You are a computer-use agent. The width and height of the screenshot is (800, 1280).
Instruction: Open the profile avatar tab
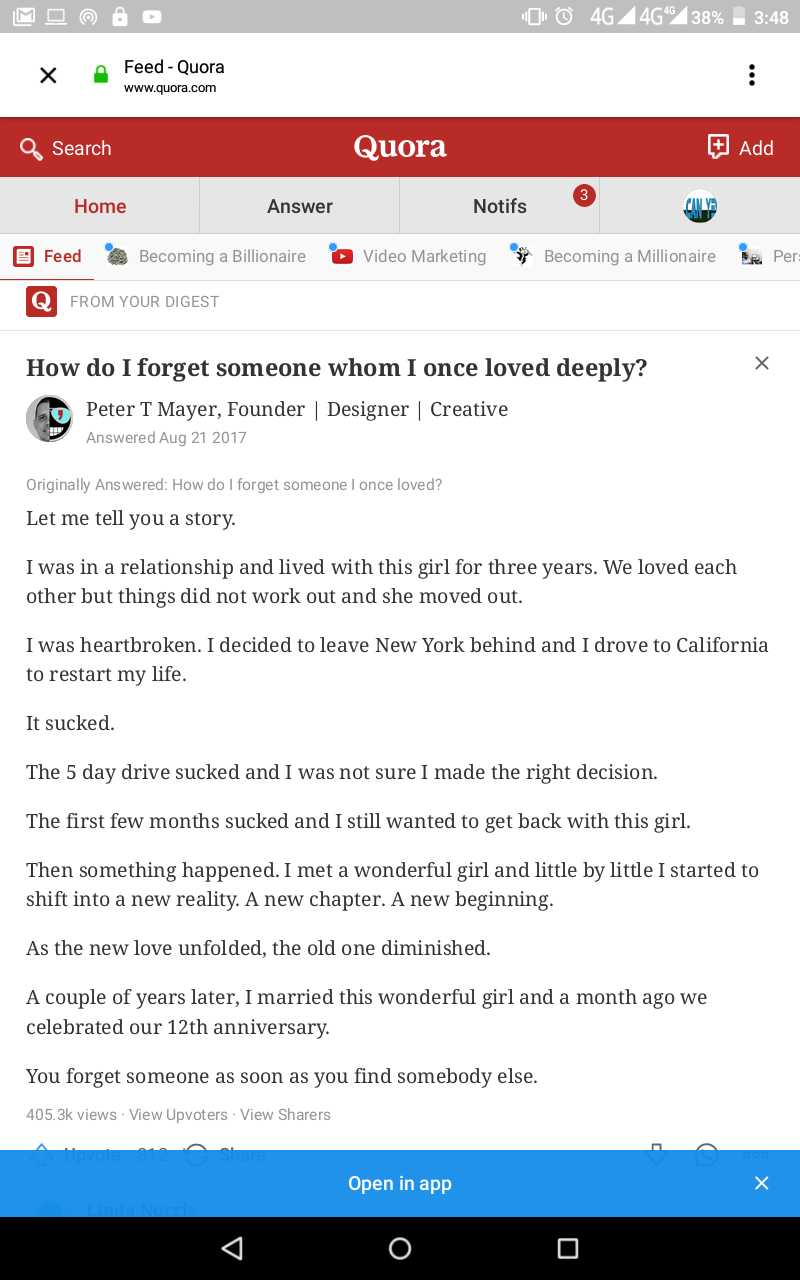(700, 206)
